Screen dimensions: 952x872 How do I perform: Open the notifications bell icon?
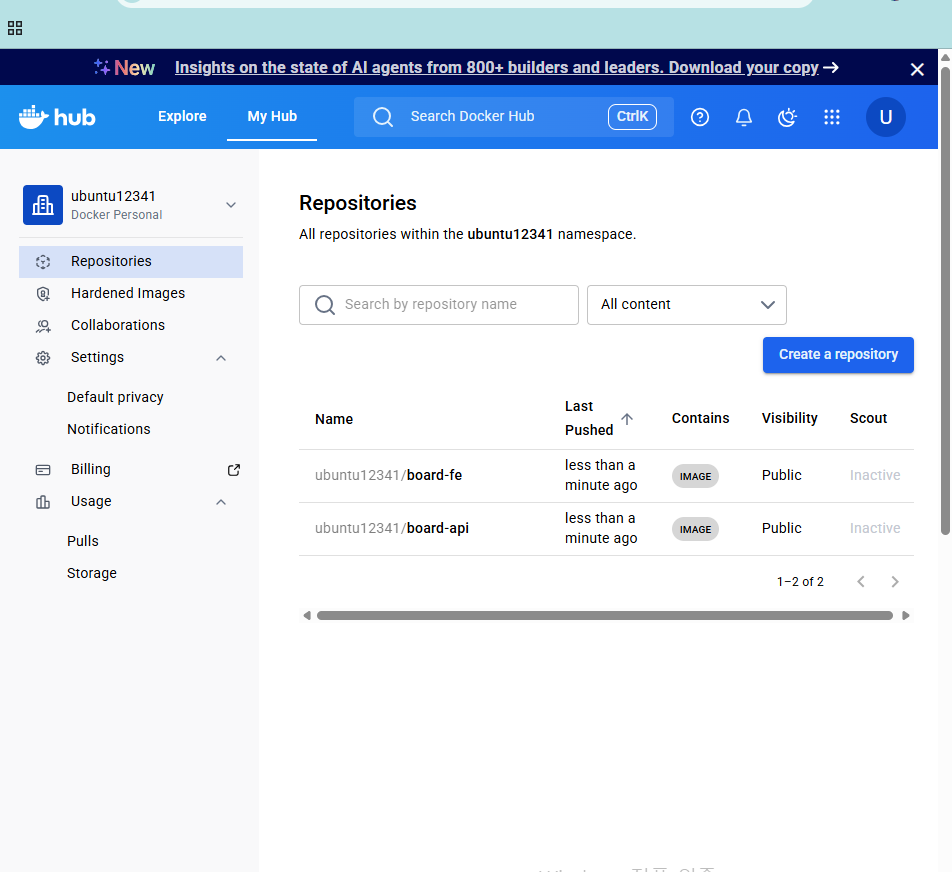pos(744,117)
